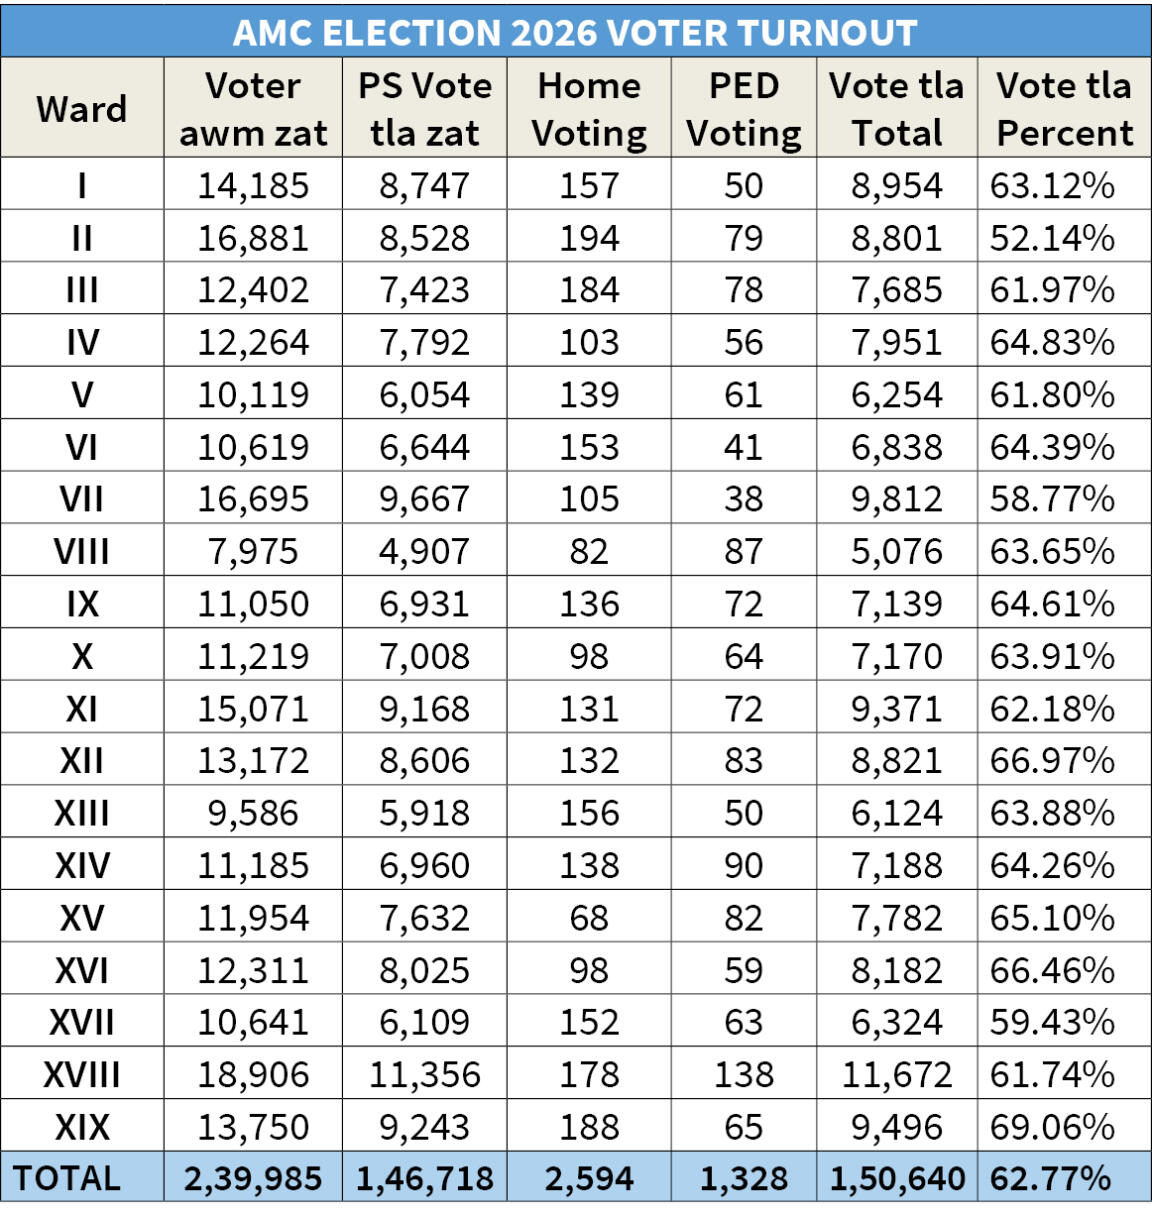Select the PS Vote tla zat header
The width and height of the screenshot is (1152, 1216).
pyautogui.click(x=425, y=108)
